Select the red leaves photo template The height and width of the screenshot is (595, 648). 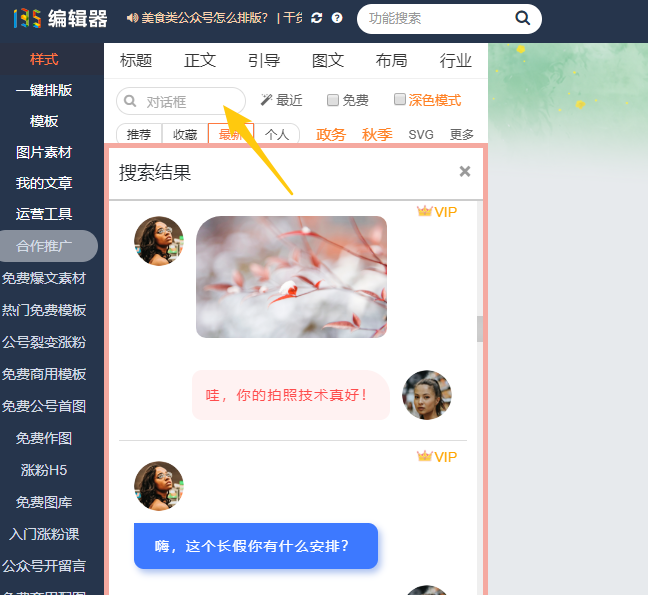[x=291, y=277]
